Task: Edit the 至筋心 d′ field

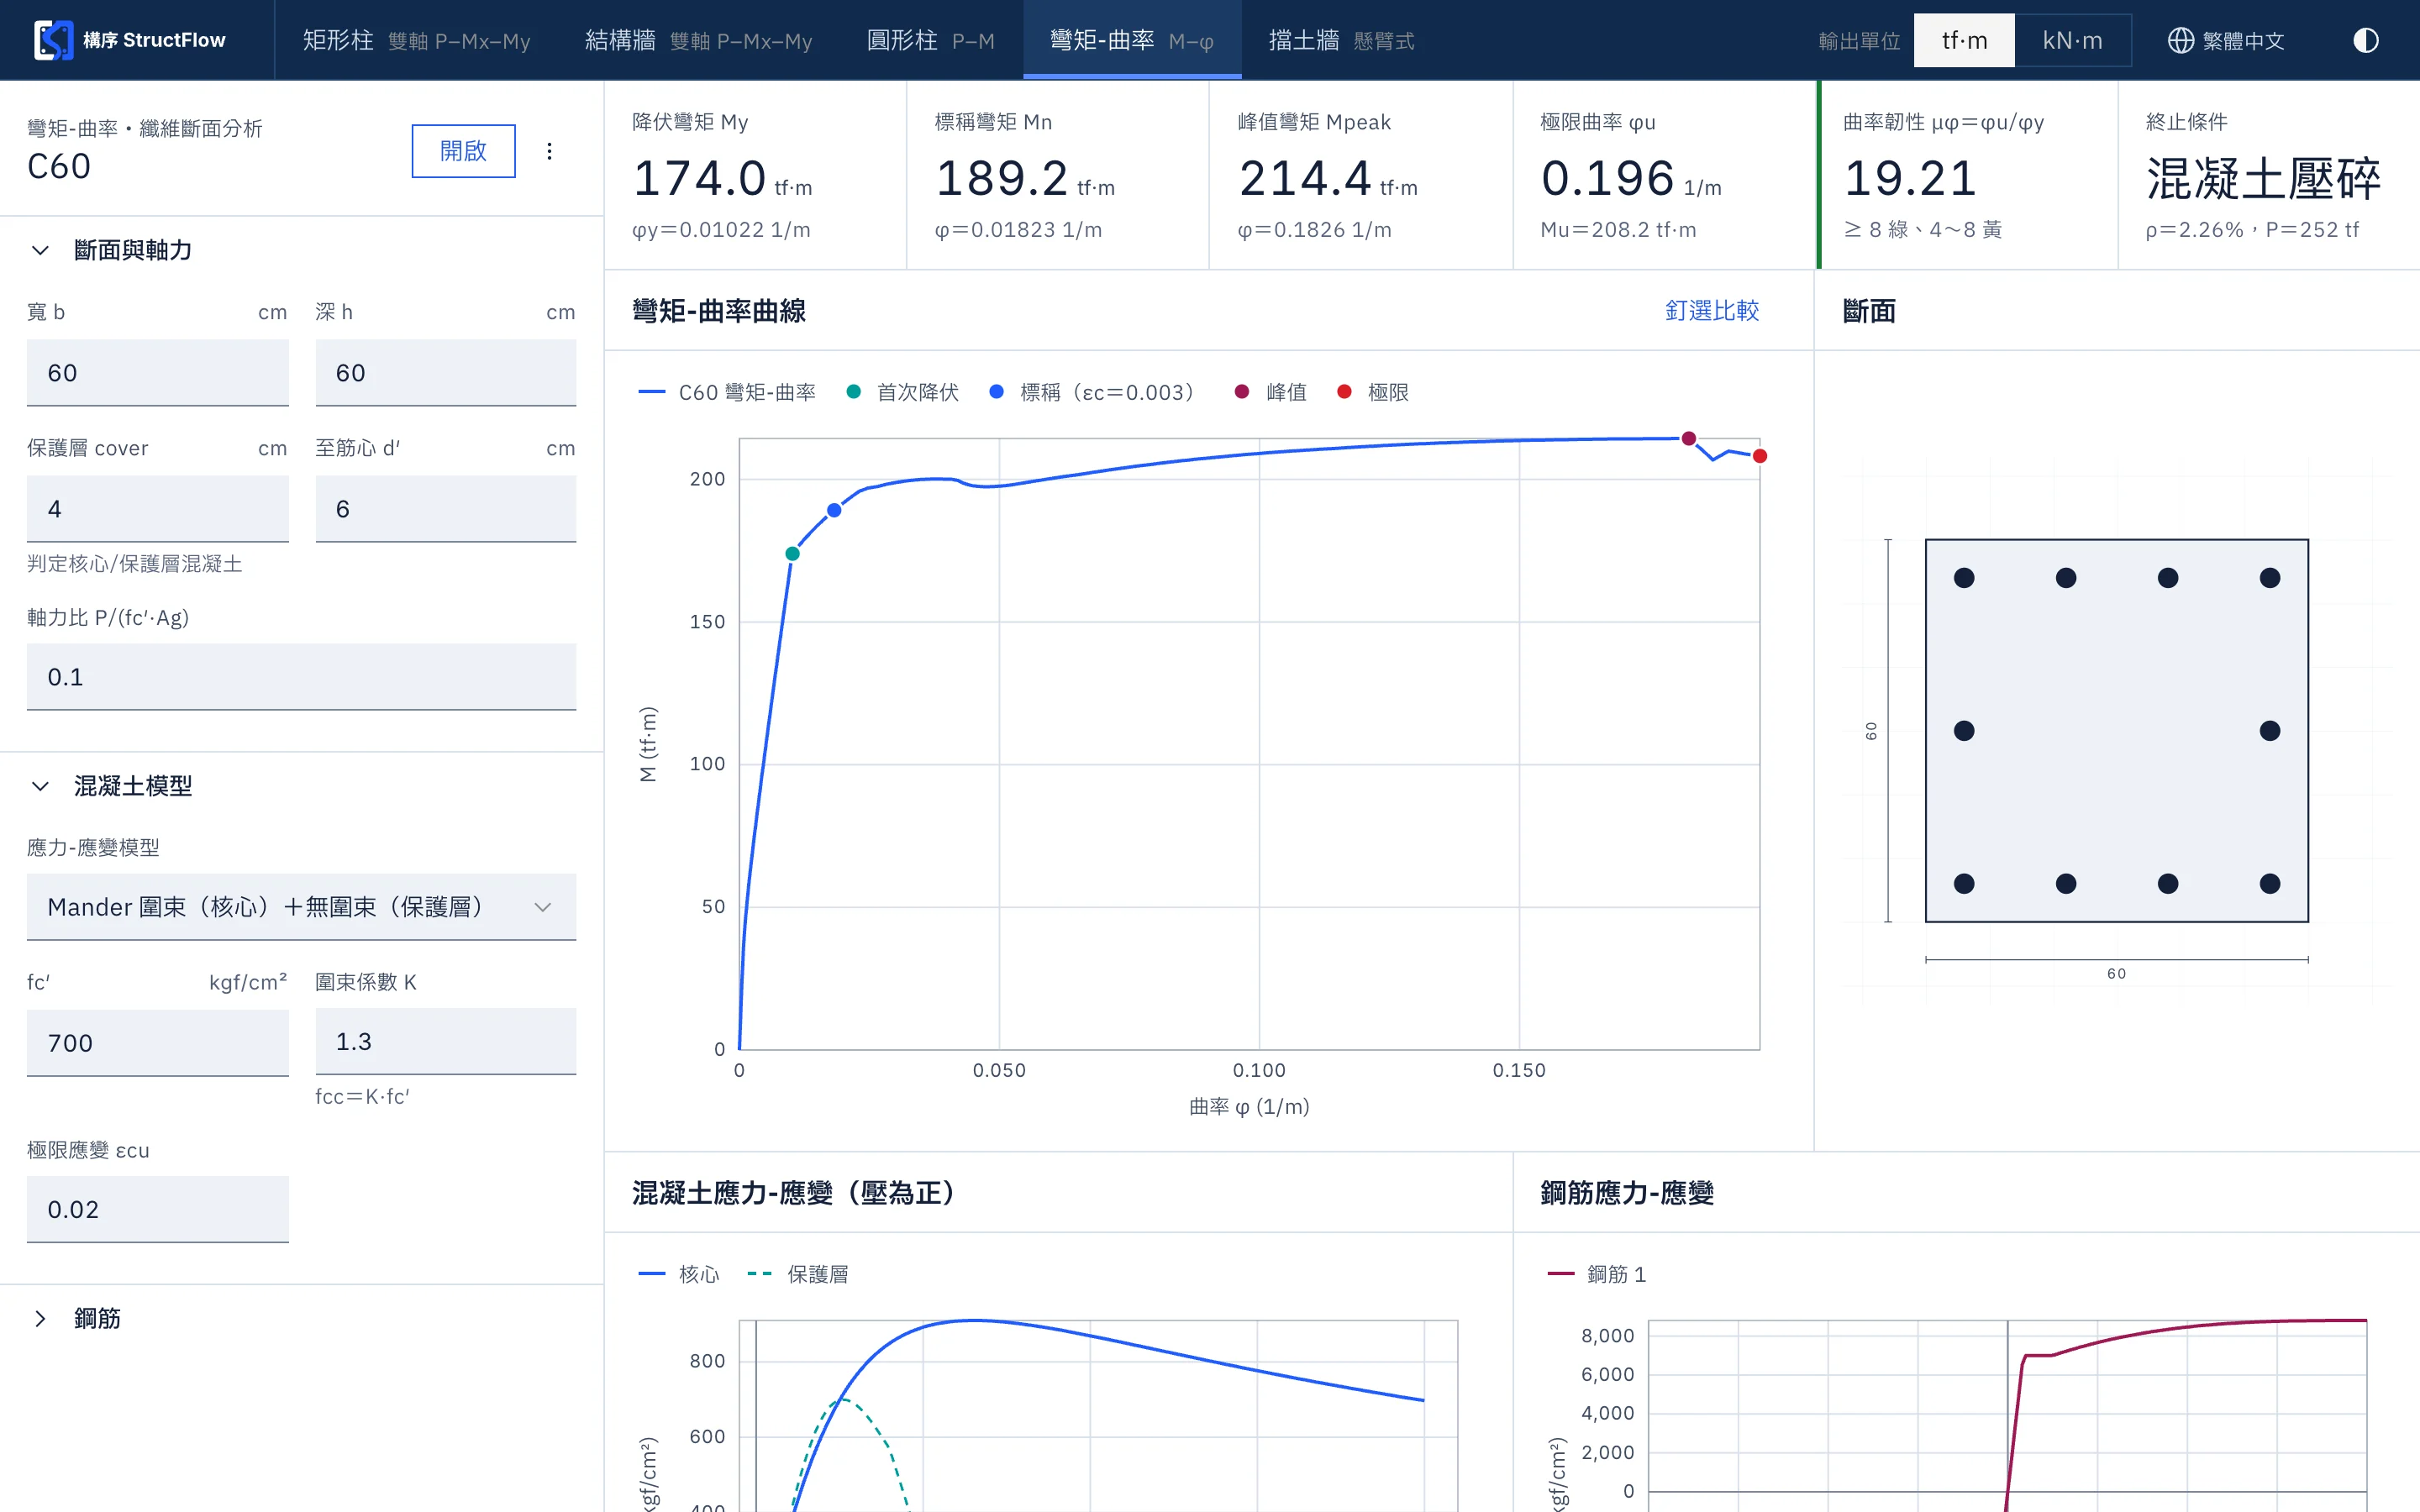Action: click(446, 508)
